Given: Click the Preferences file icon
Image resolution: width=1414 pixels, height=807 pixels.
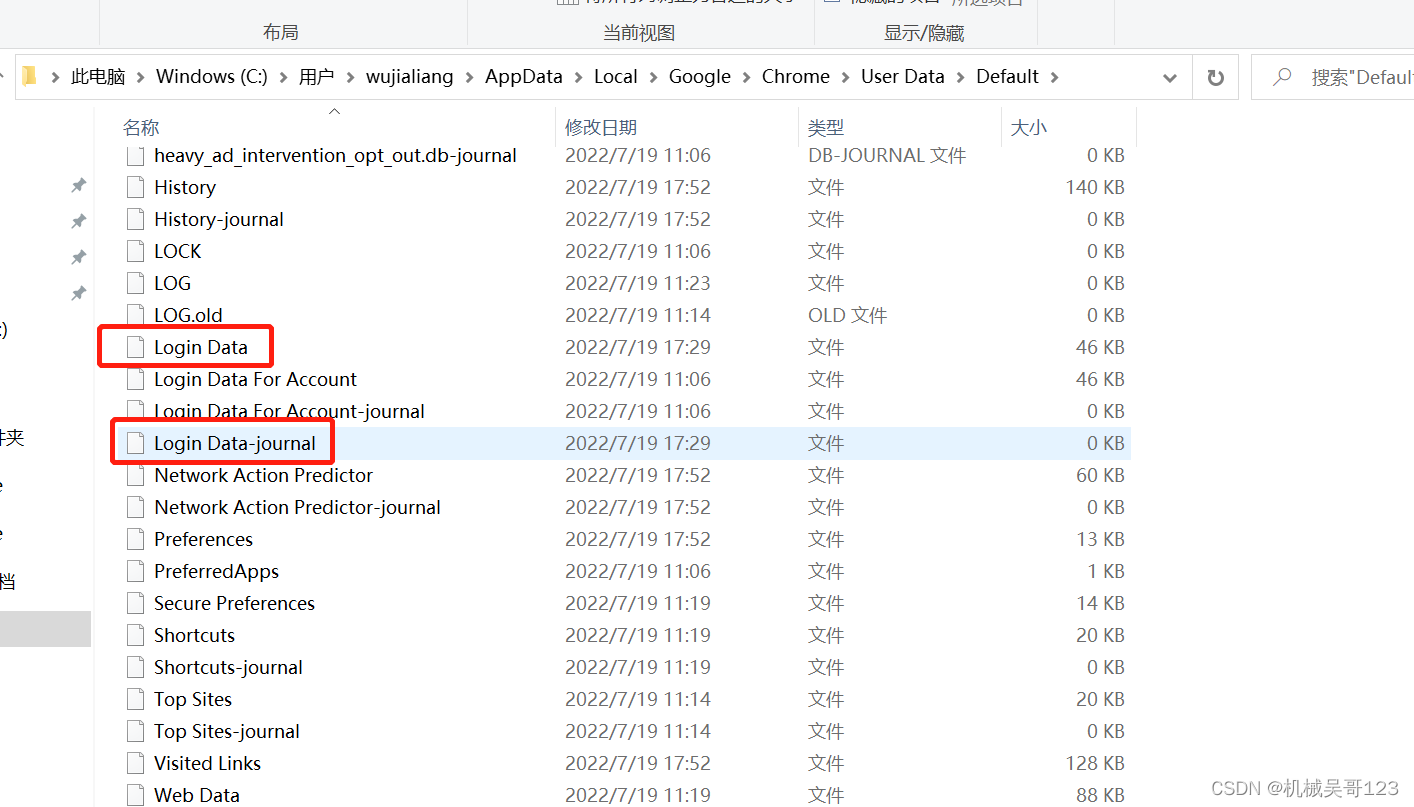Looking at the screenshot, I should (136, 539).
